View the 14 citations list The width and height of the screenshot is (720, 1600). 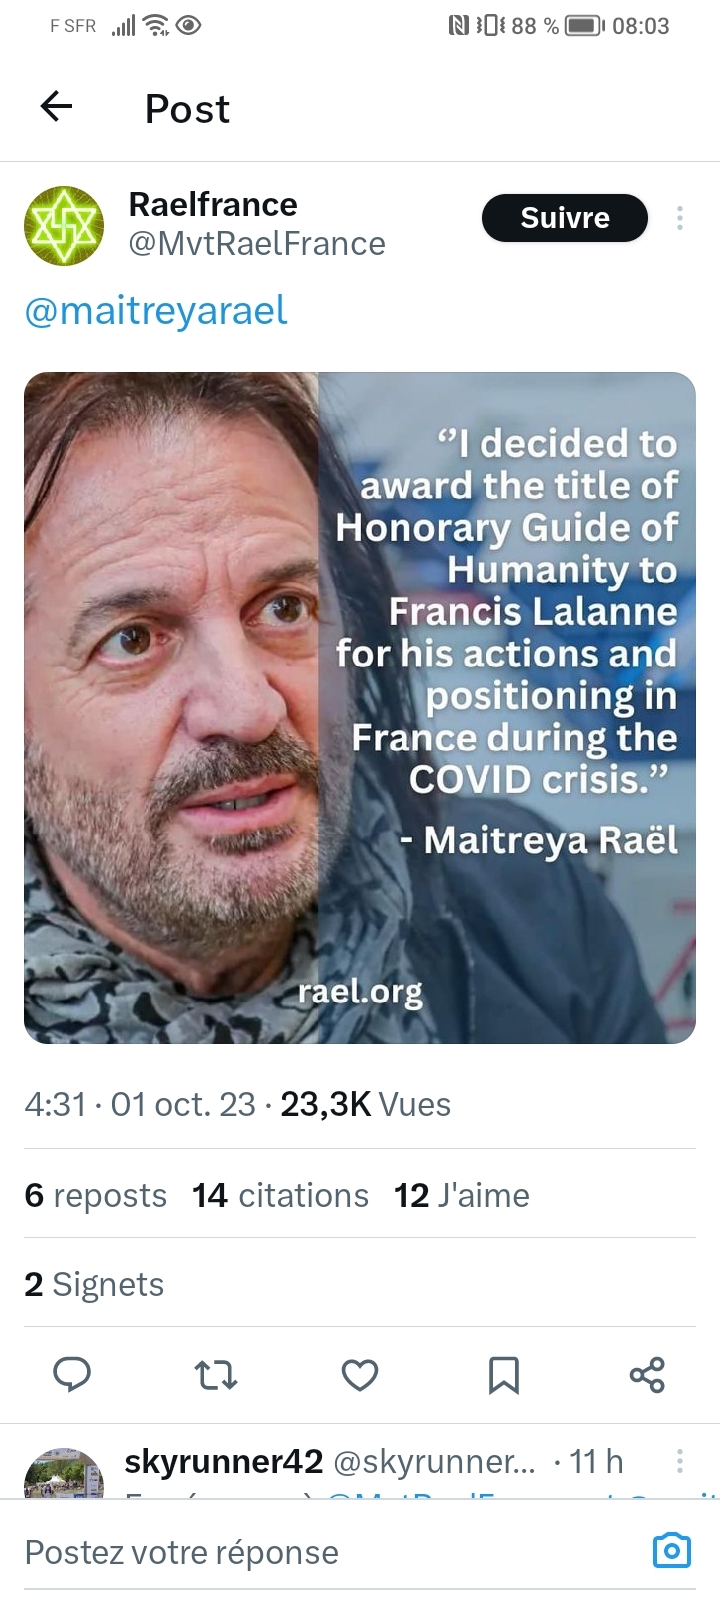coord(280,1195)
